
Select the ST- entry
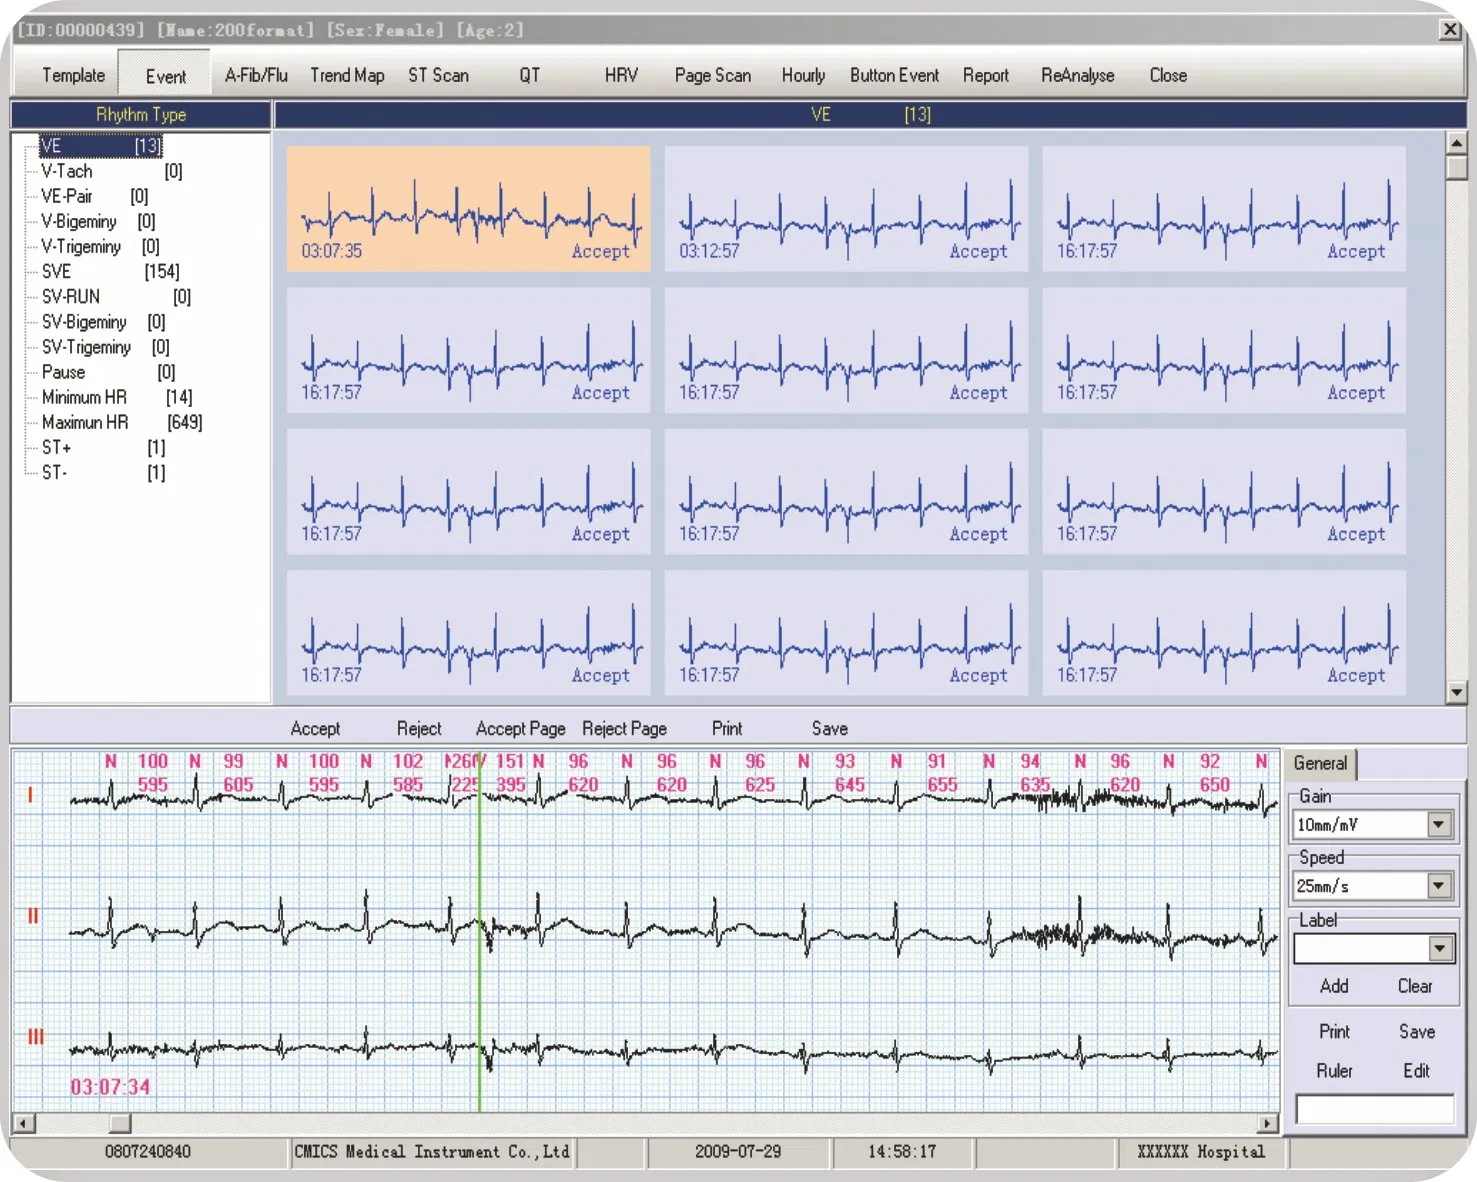click(x=103, y=472)
